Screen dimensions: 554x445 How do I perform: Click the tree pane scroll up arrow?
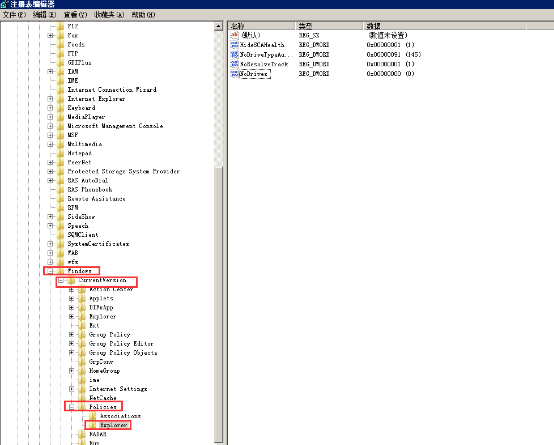point(218,26)
